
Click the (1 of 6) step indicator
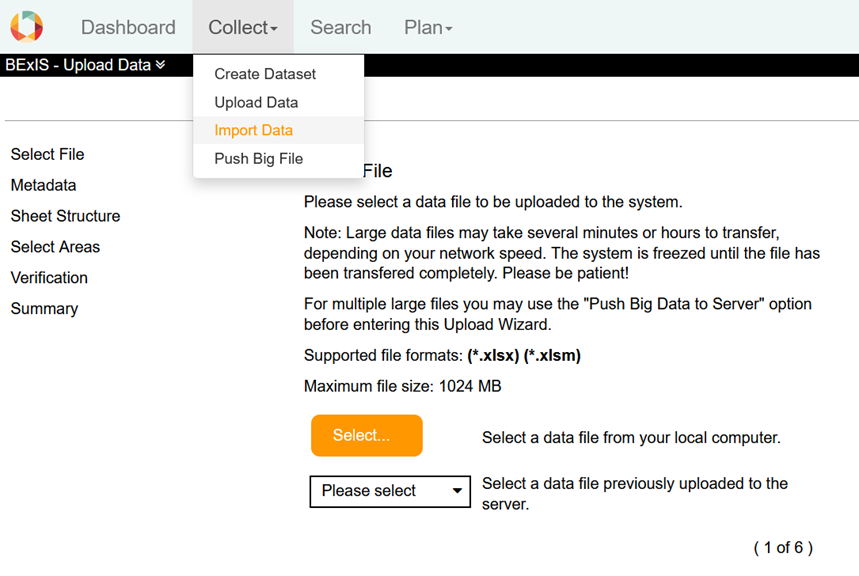tap(783, 547)
